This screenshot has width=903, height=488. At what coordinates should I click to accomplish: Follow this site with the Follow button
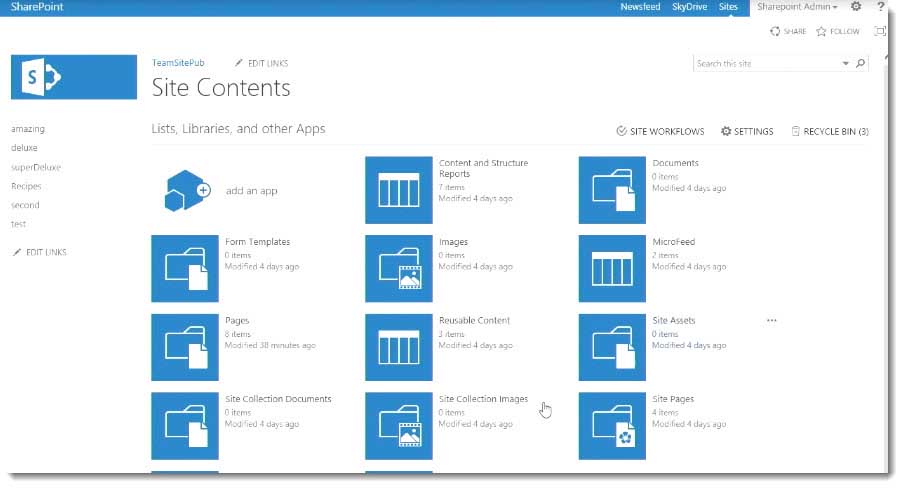click(838, 31)
